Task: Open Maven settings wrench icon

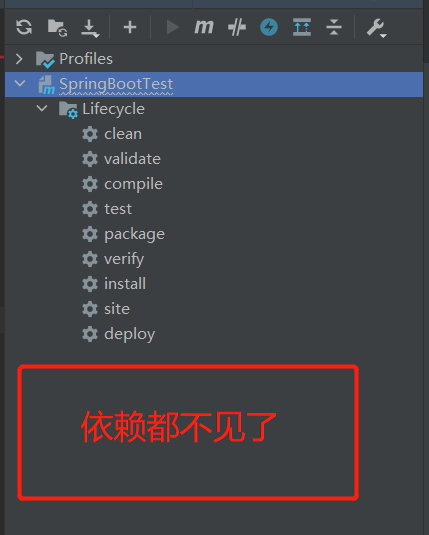Action: (x=376, y=28)
